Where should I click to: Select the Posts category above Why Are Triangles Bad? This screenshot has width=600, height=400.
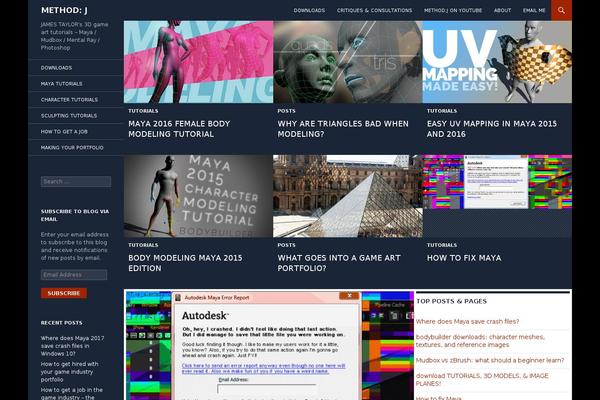(x=286, y=111)
